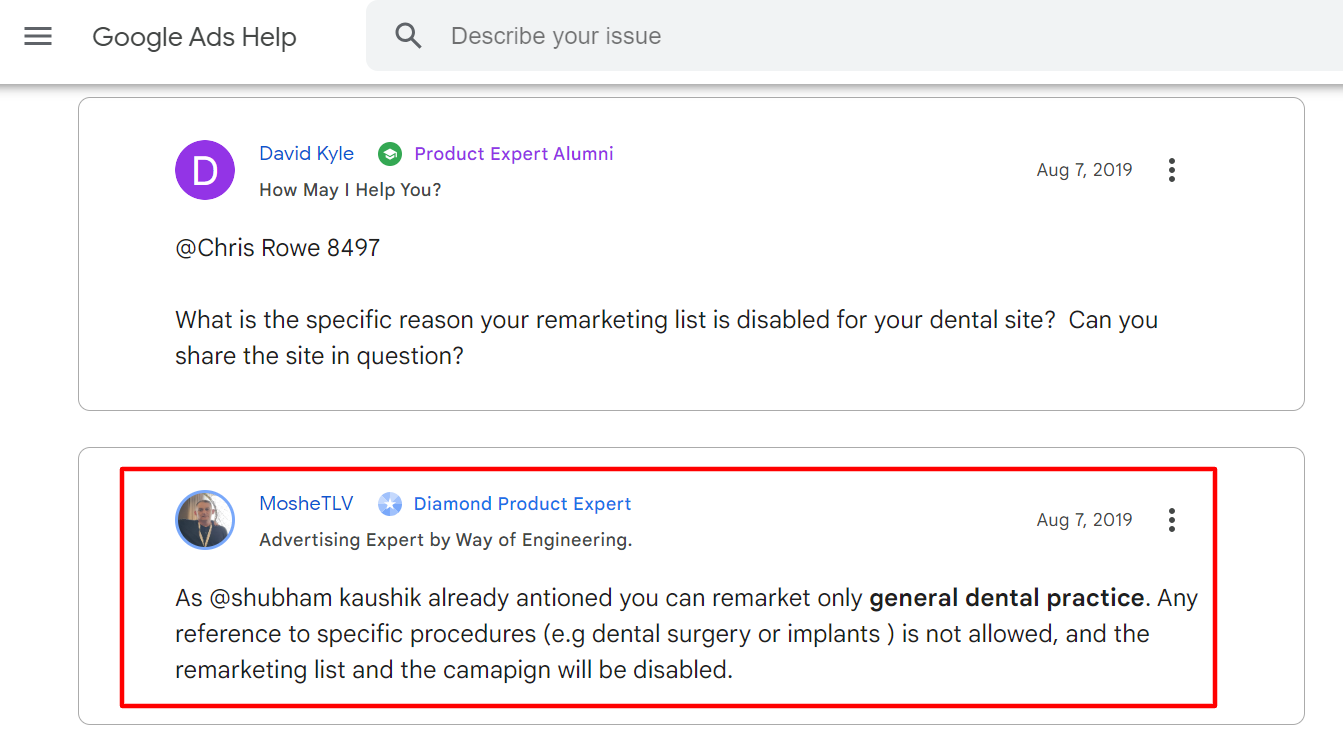The height and width of the screenshot is (742, 1343).
Task: Click the green Product Expert Alumni badge icon
Action: click(x=390, y=154)
